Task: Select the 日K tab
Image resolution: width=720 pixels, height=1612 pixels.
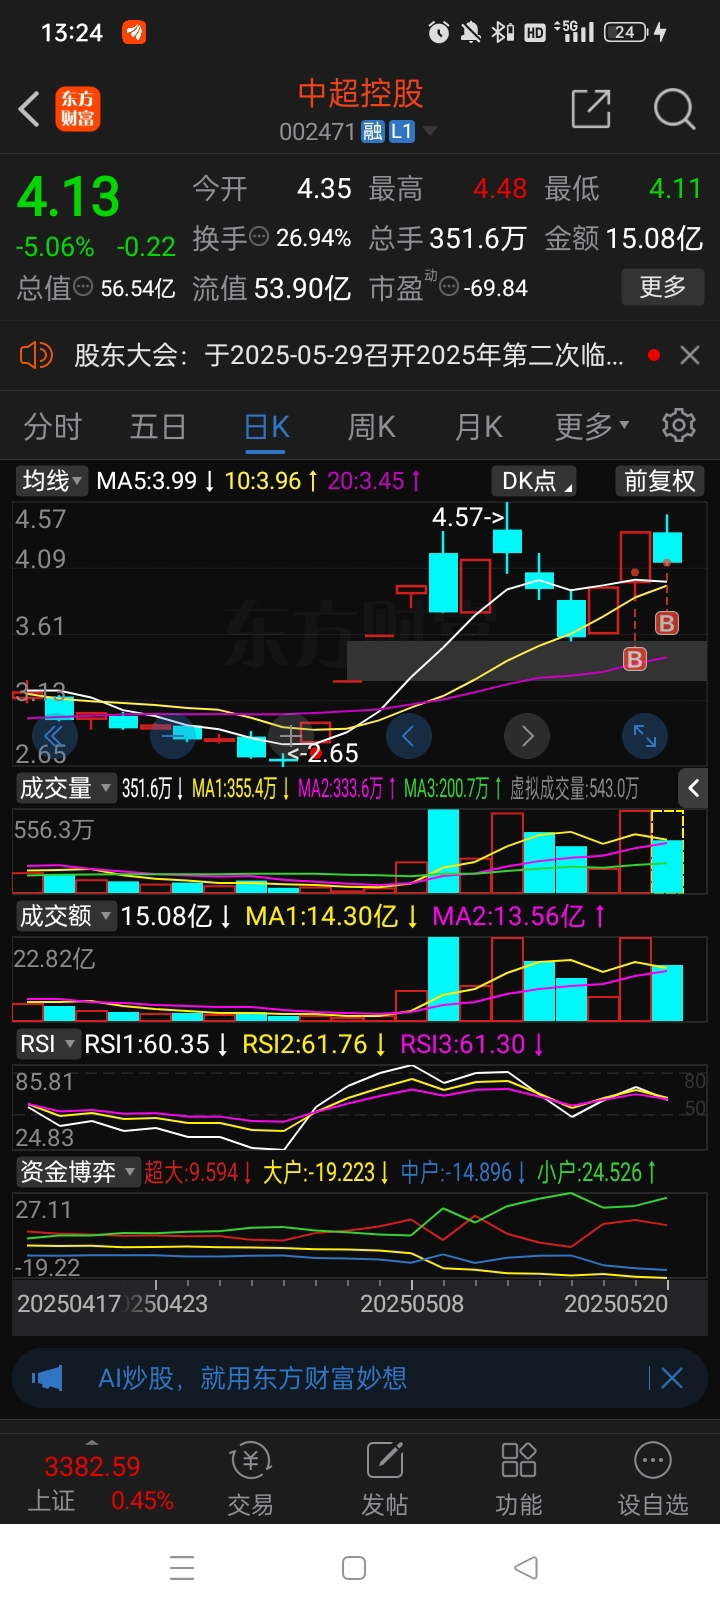Action: pyautogui.click(x=267, y=427)
